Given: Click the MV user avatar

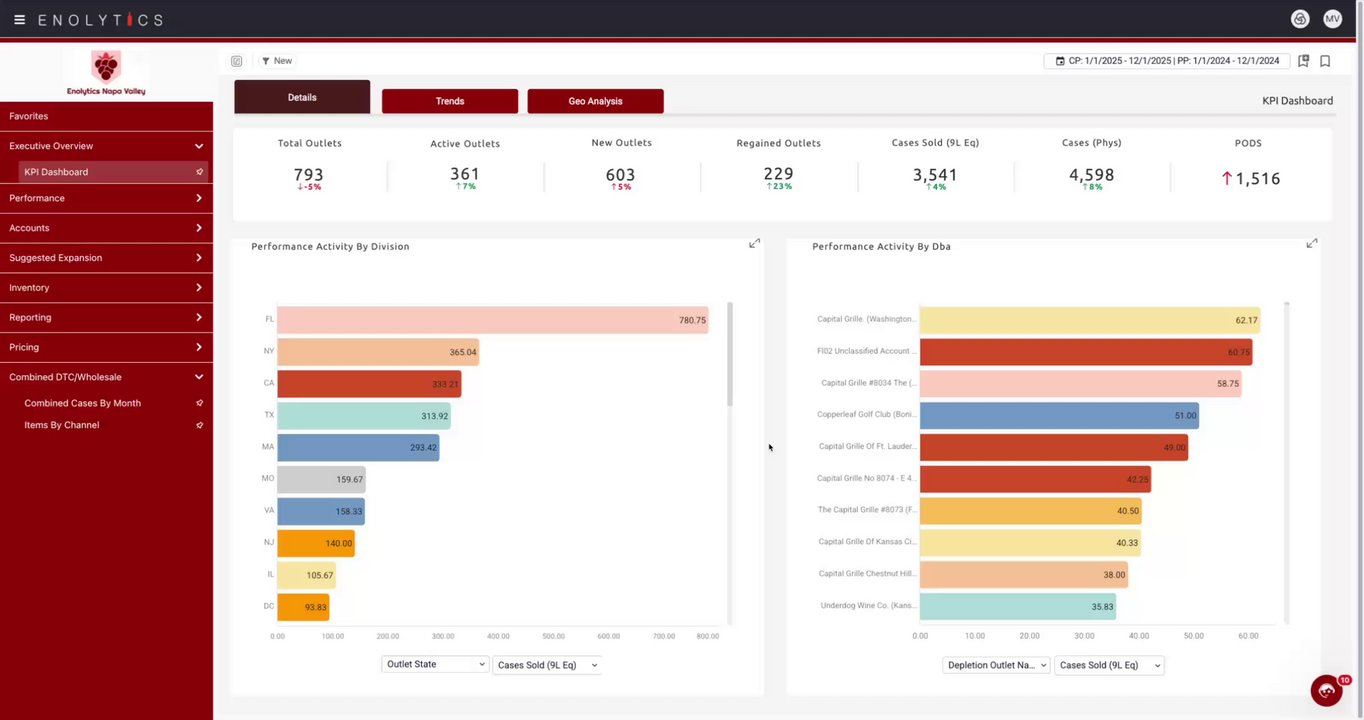Looking at the screenshot, I should 1332,19.
